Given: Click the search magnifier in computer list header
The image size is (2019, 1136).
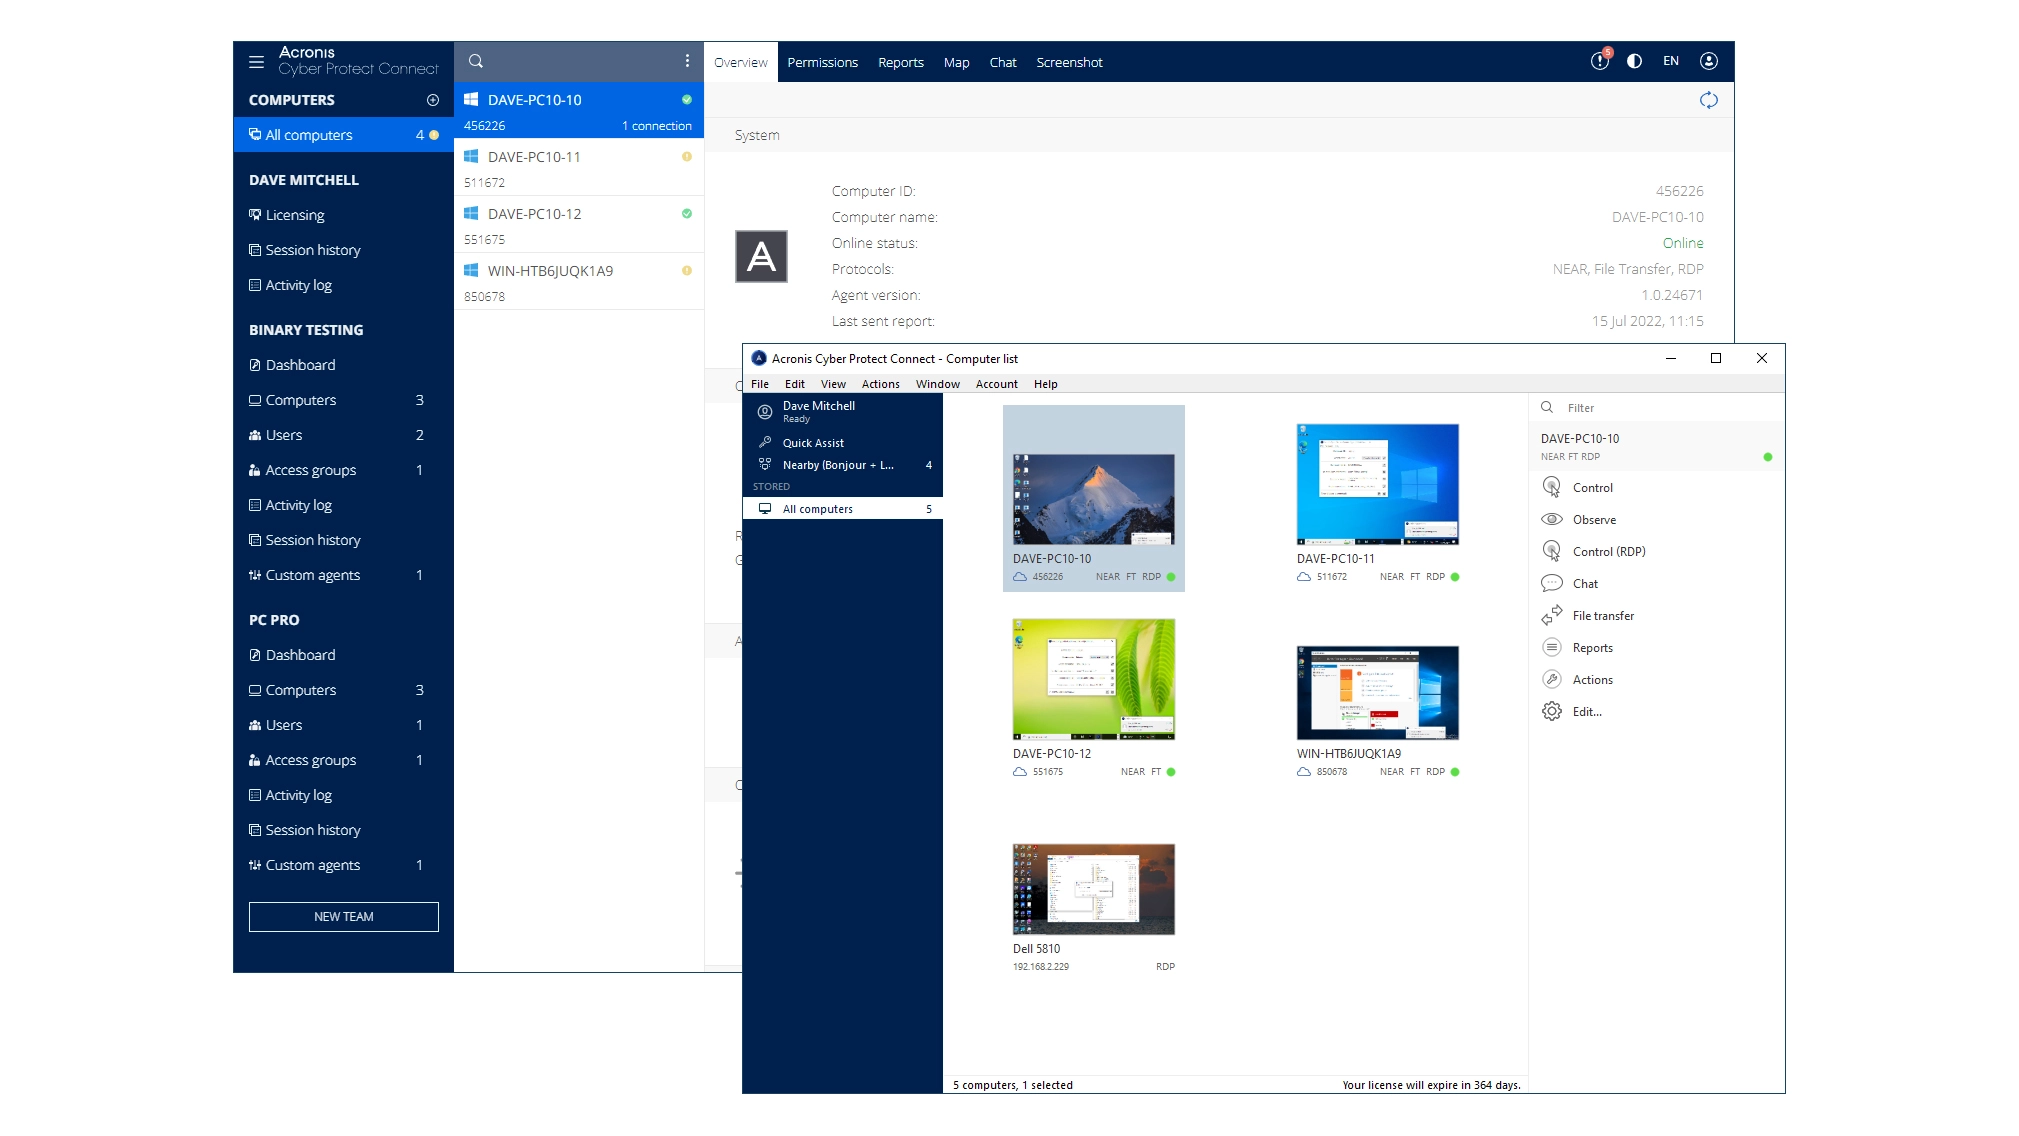Looking at the screenshot, I should coord(476,61).
